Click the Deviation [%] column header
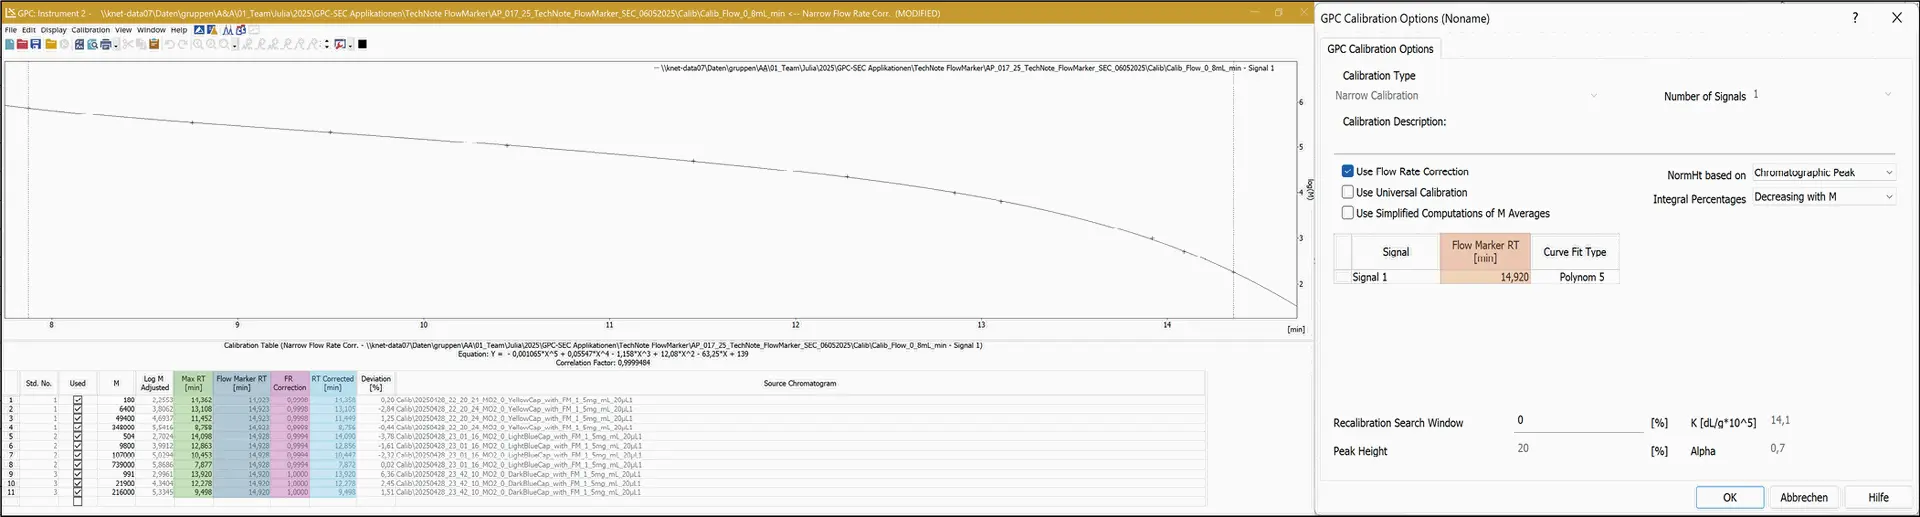 [x=376, y=383]
